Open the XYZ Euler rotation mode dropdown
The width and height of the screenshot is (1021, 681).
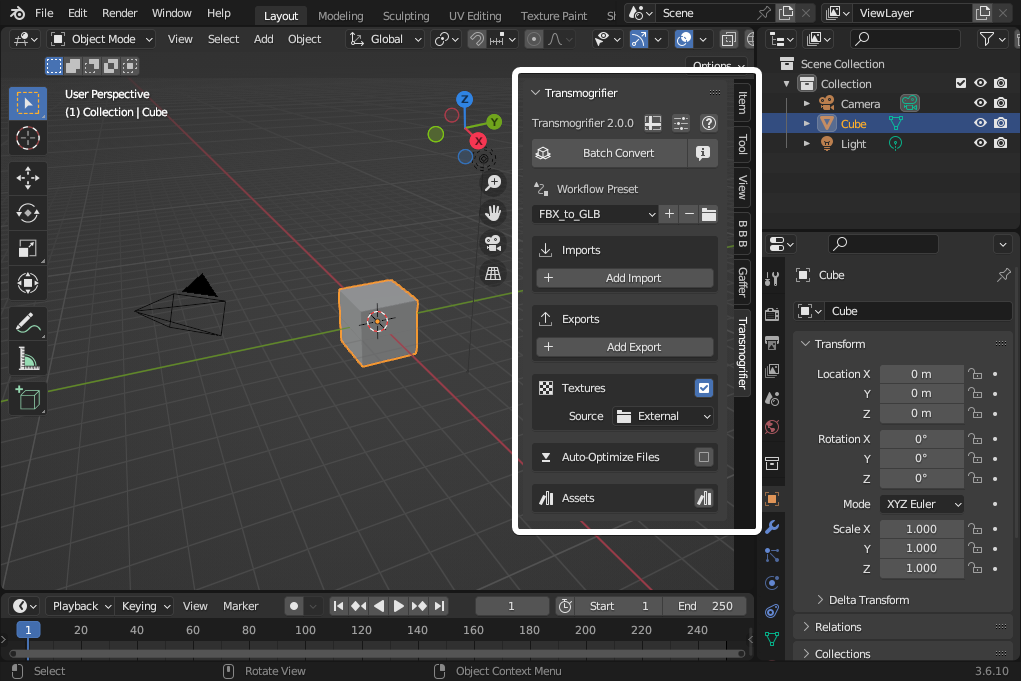[x=921, y=504]
